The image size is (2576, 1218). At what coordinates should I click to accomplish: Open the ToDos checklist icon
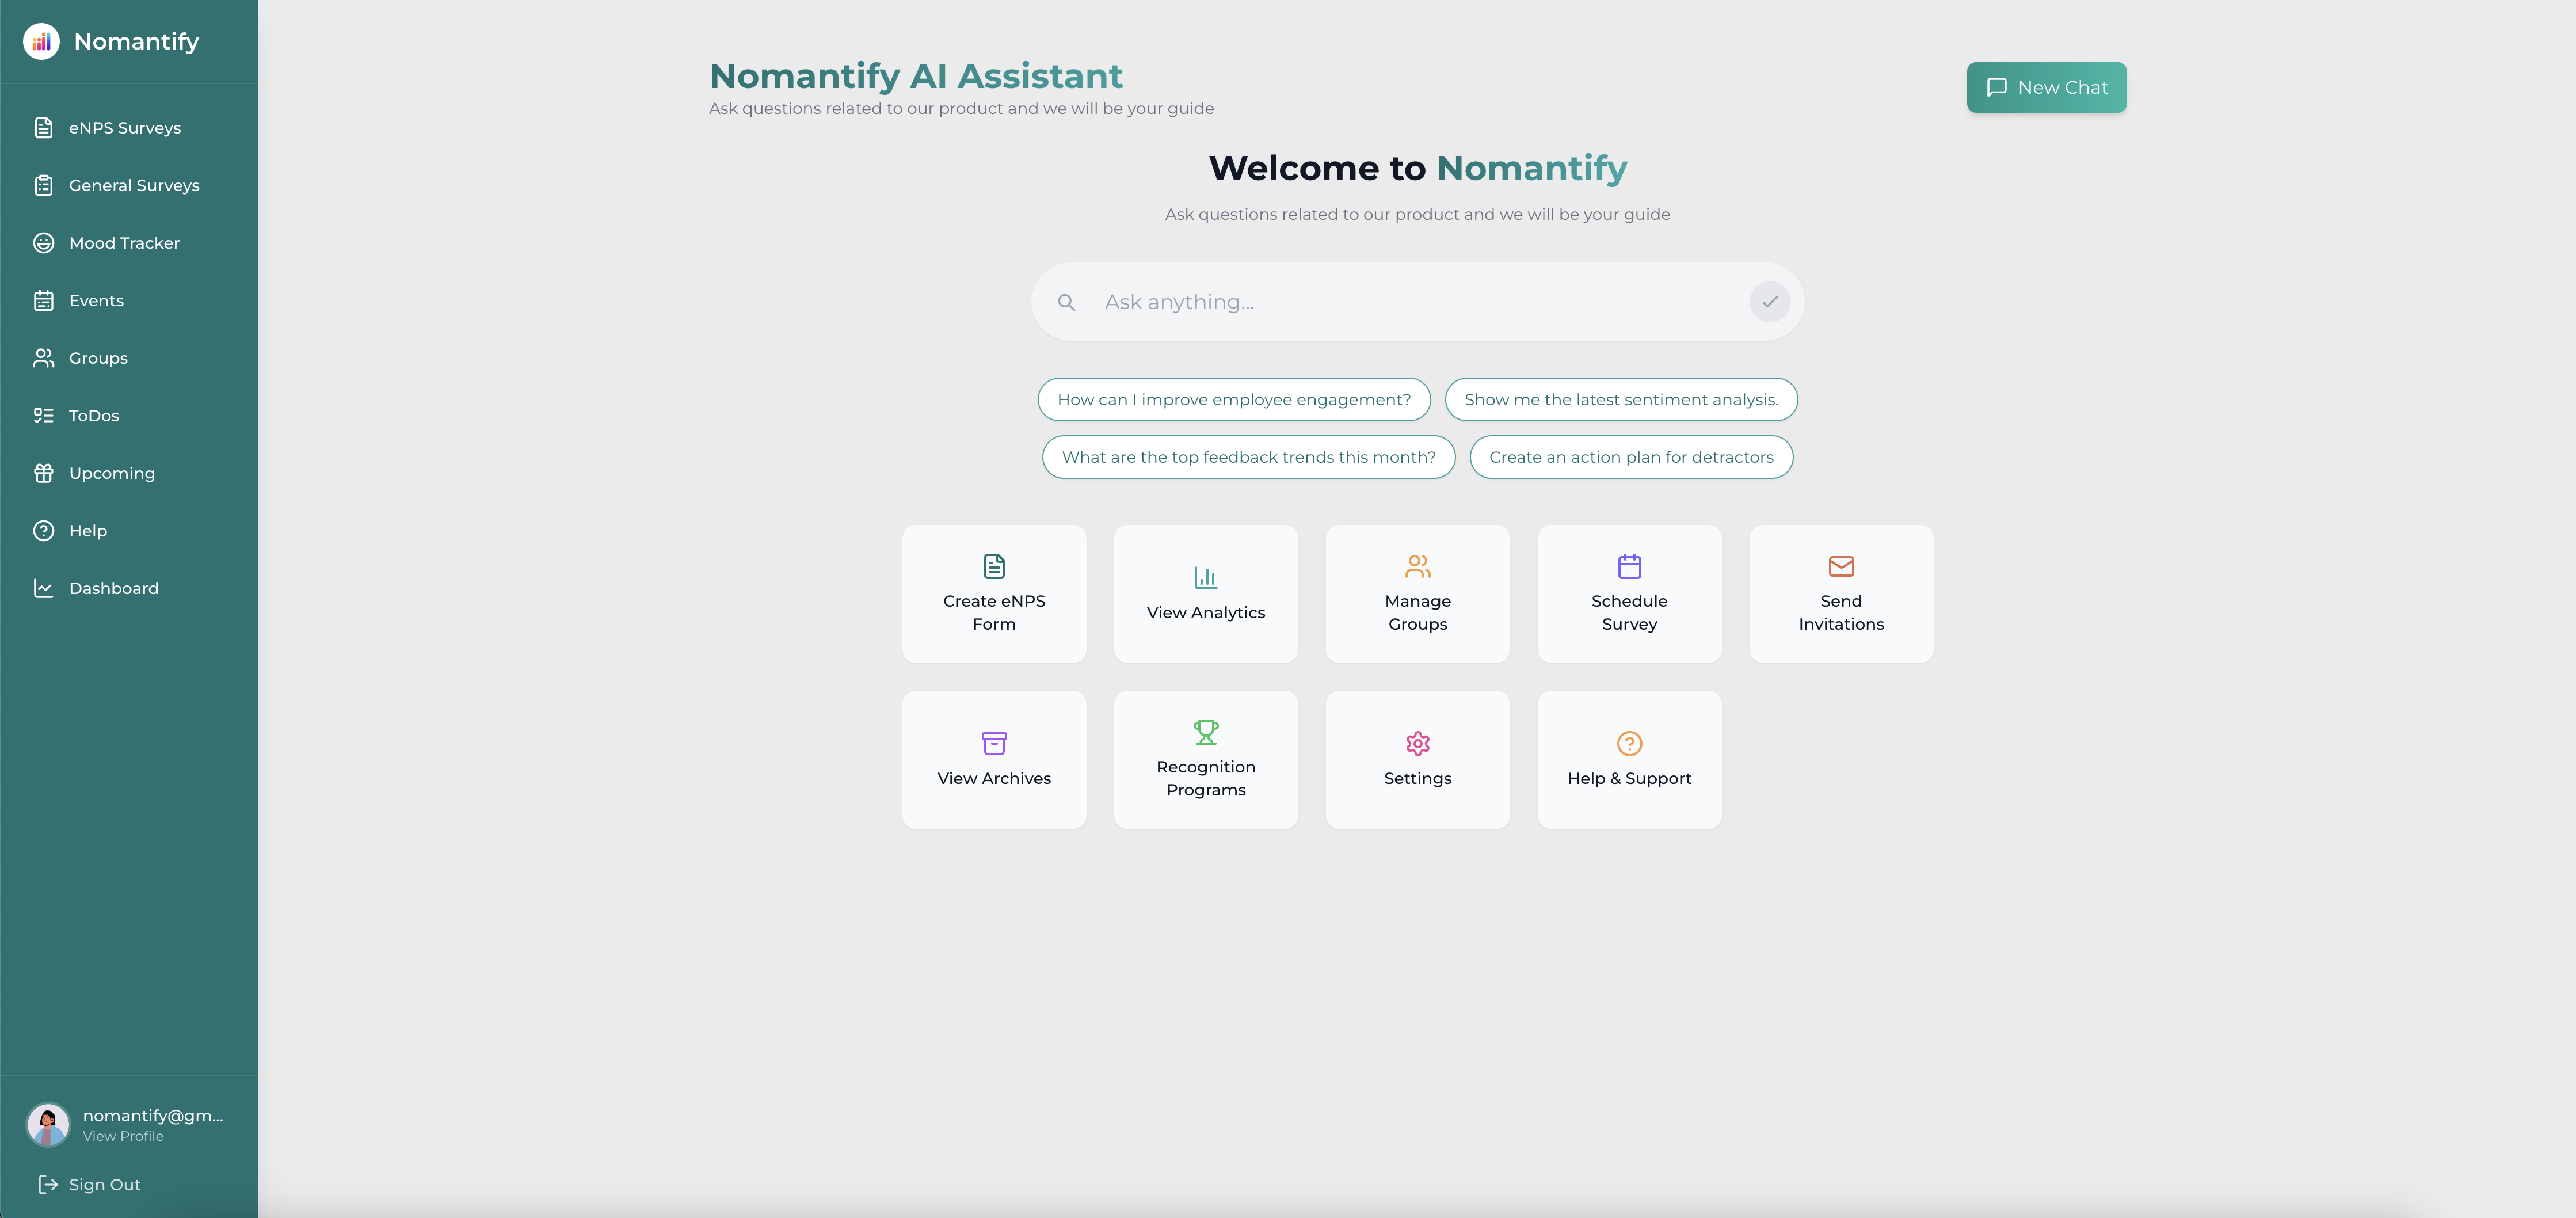[44, 415]
